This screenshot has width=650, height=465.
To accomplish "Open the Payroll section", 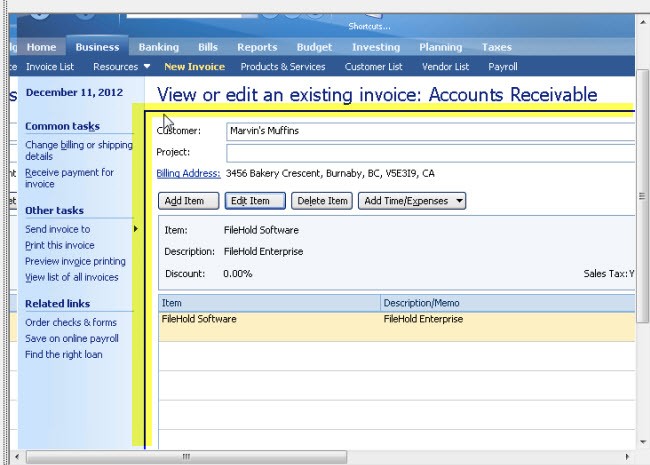I will click(x=502, y=67).
